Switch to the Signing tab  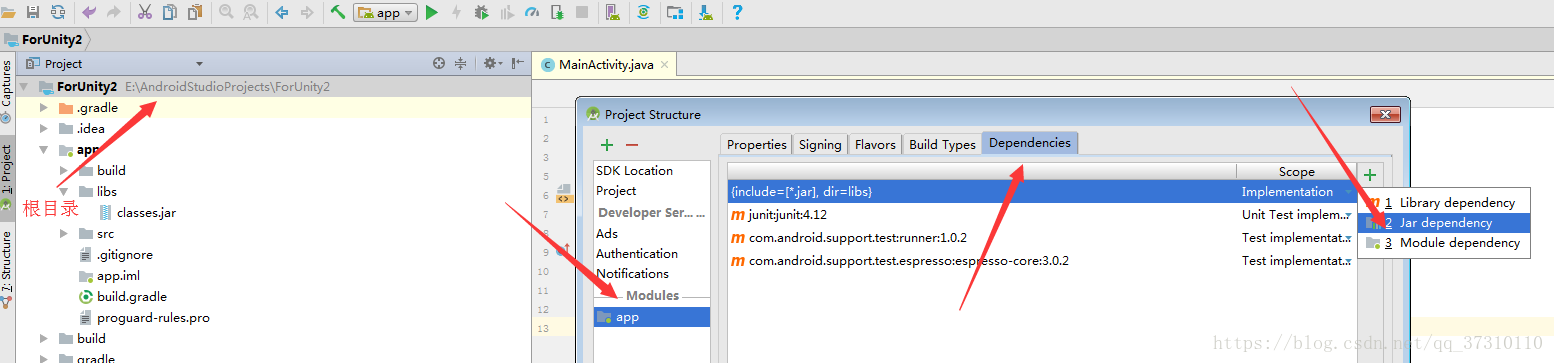820,144
